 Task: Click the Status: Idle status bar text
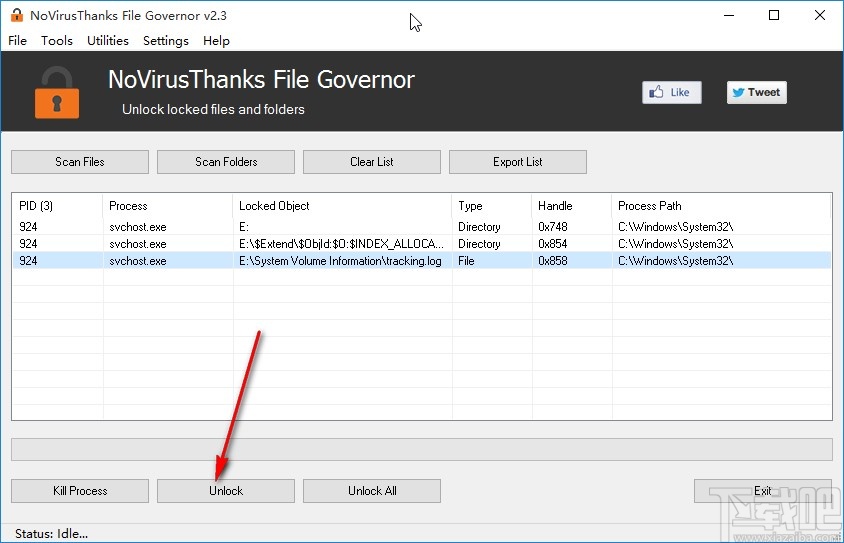click(51, 534)
